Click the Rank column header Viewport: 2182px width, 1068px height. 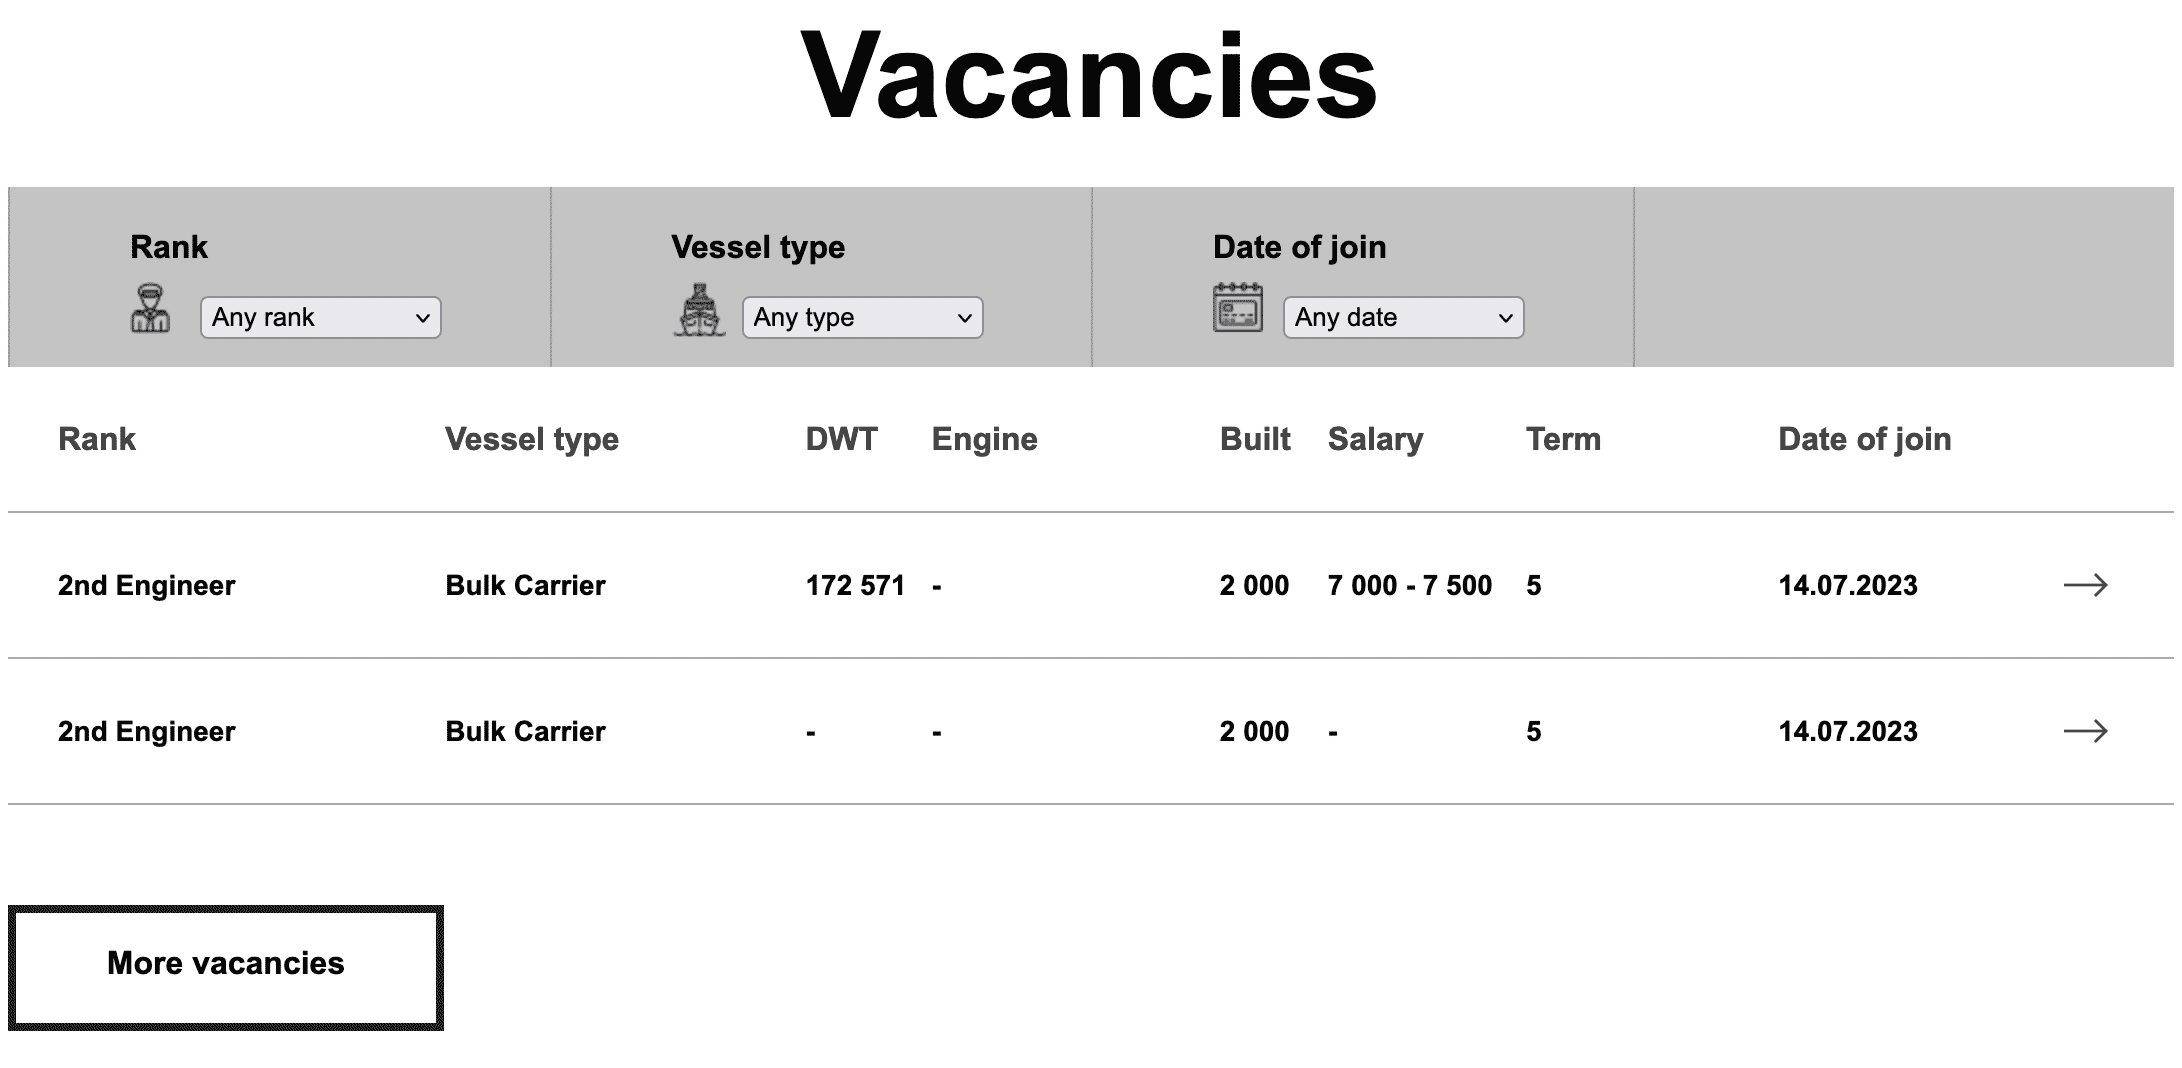[x=96, y=439]
